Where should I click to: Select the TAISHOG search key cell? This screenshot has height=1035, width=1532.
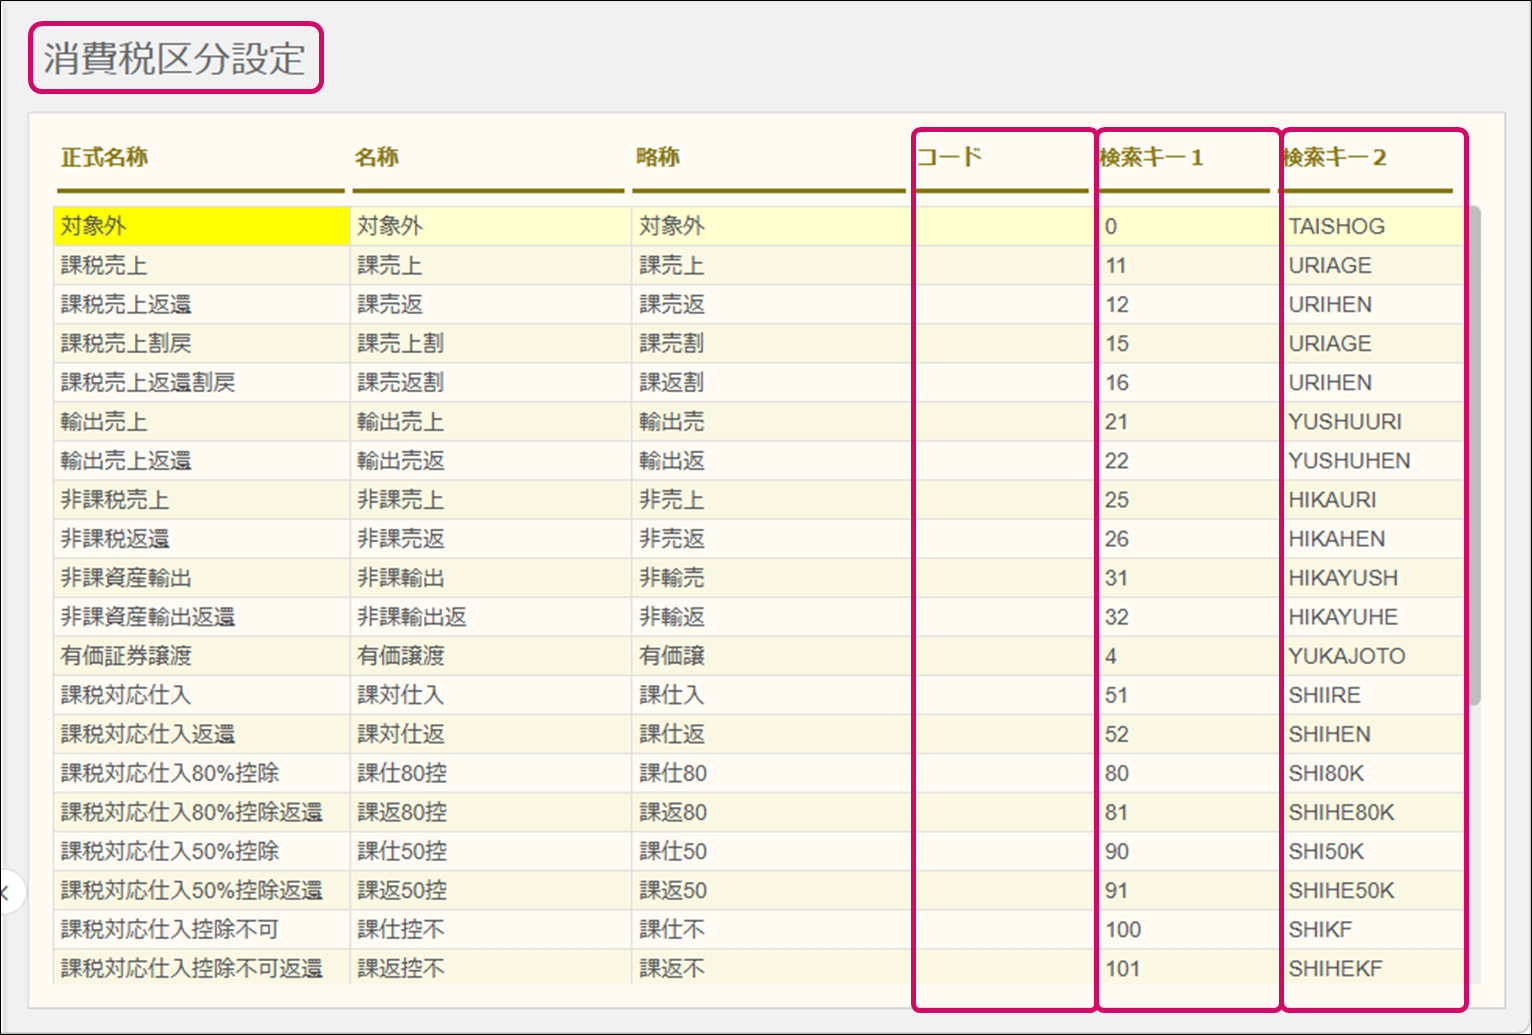1336,227
